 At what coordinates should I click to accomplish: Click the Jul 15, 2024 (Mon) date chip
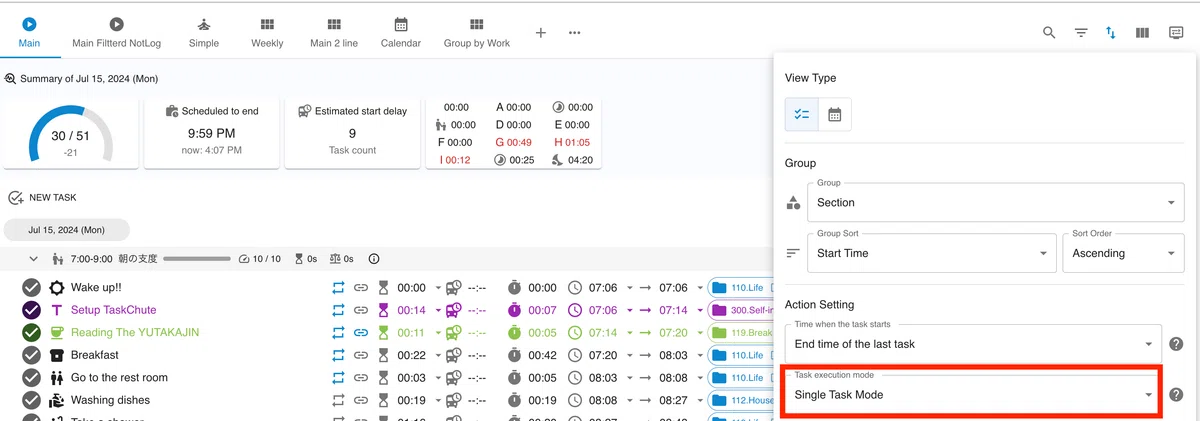67,230
